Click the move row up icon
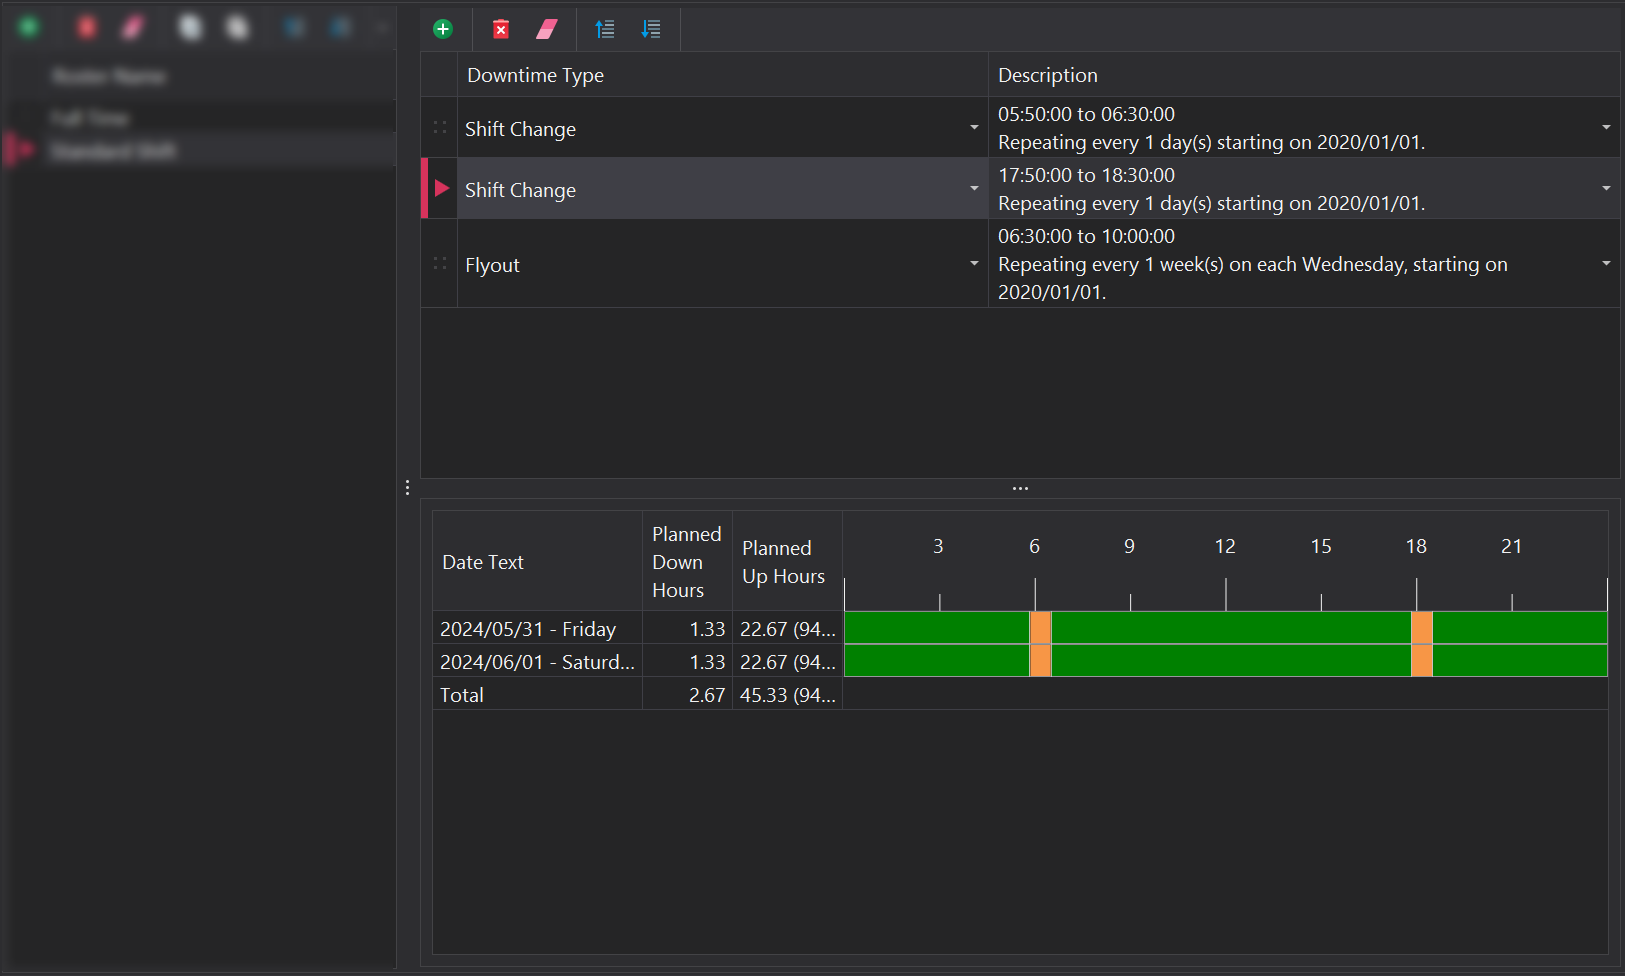This screenshot has width=1625, height=976. (x=605, y=29)
